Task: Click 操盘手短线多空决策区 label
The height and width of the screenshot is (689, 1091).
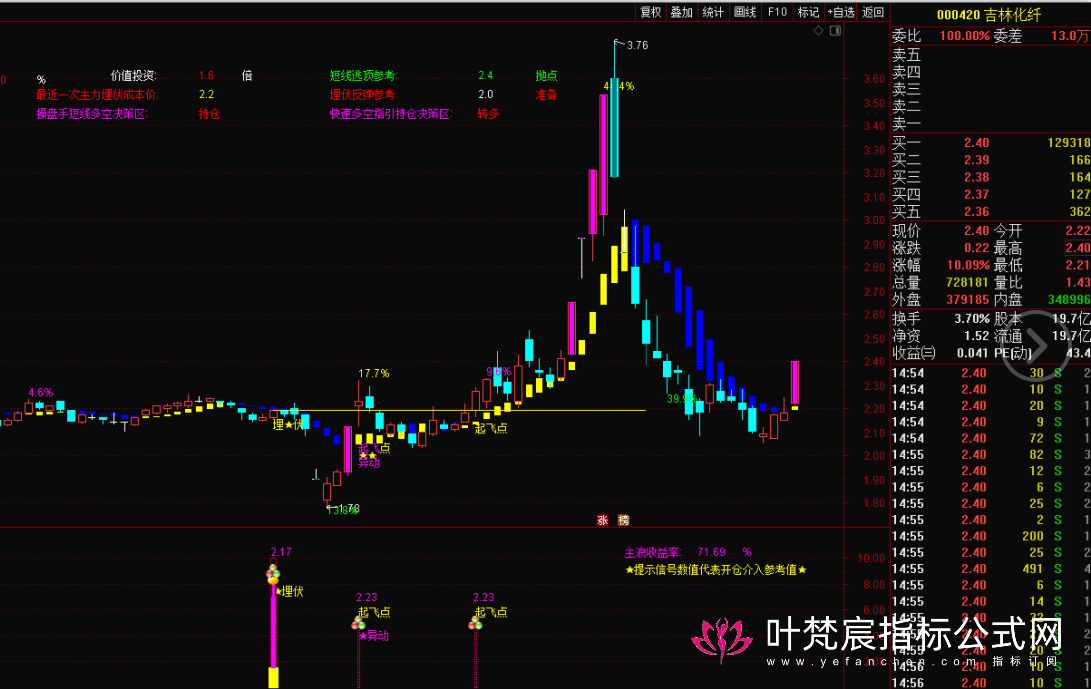Action: (92, 113)
